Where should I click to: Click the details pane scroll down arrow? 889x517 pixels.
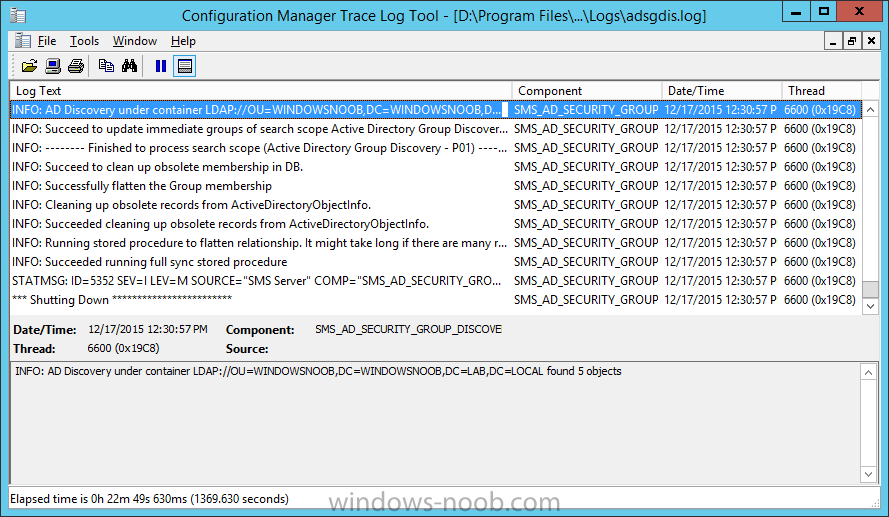[x=868, y=474]
